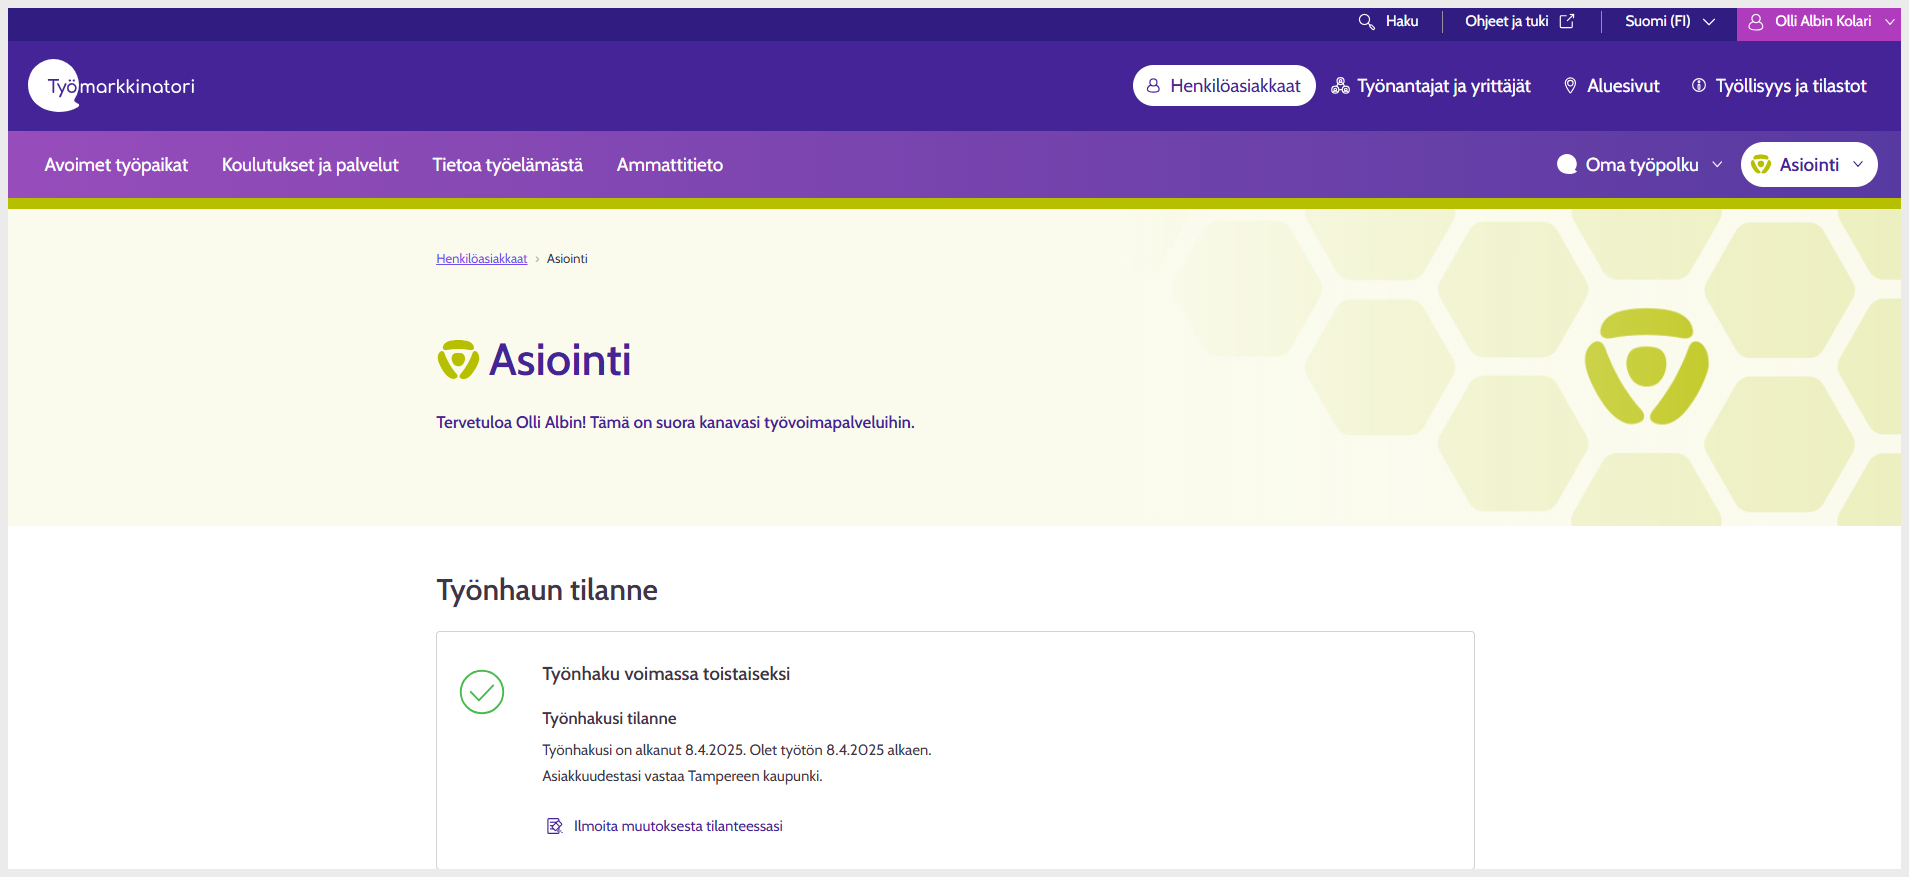Click the Työnhakusi tilanne subheading
Screen dimensions: 1909x877
[x=609, y=718]
